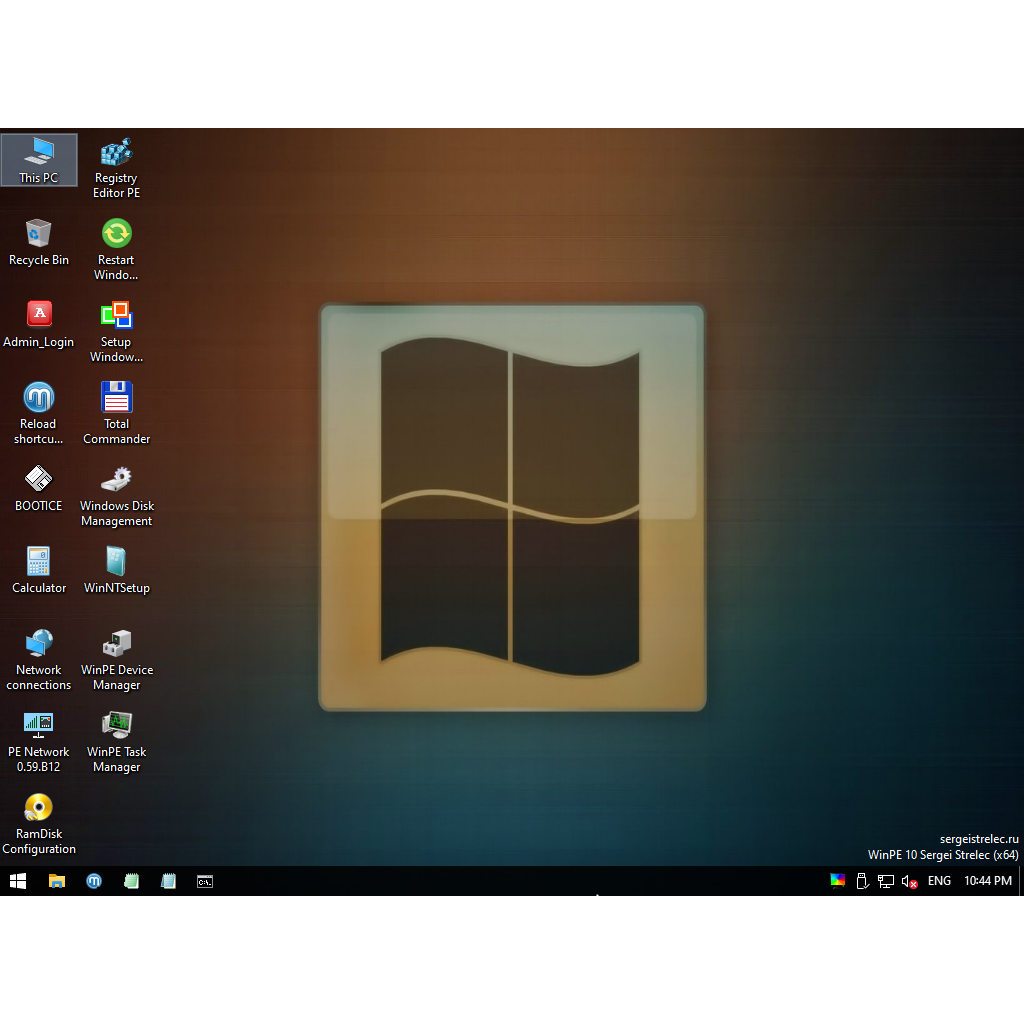Click the BOOTICE desktop icon

coord(39,488)
